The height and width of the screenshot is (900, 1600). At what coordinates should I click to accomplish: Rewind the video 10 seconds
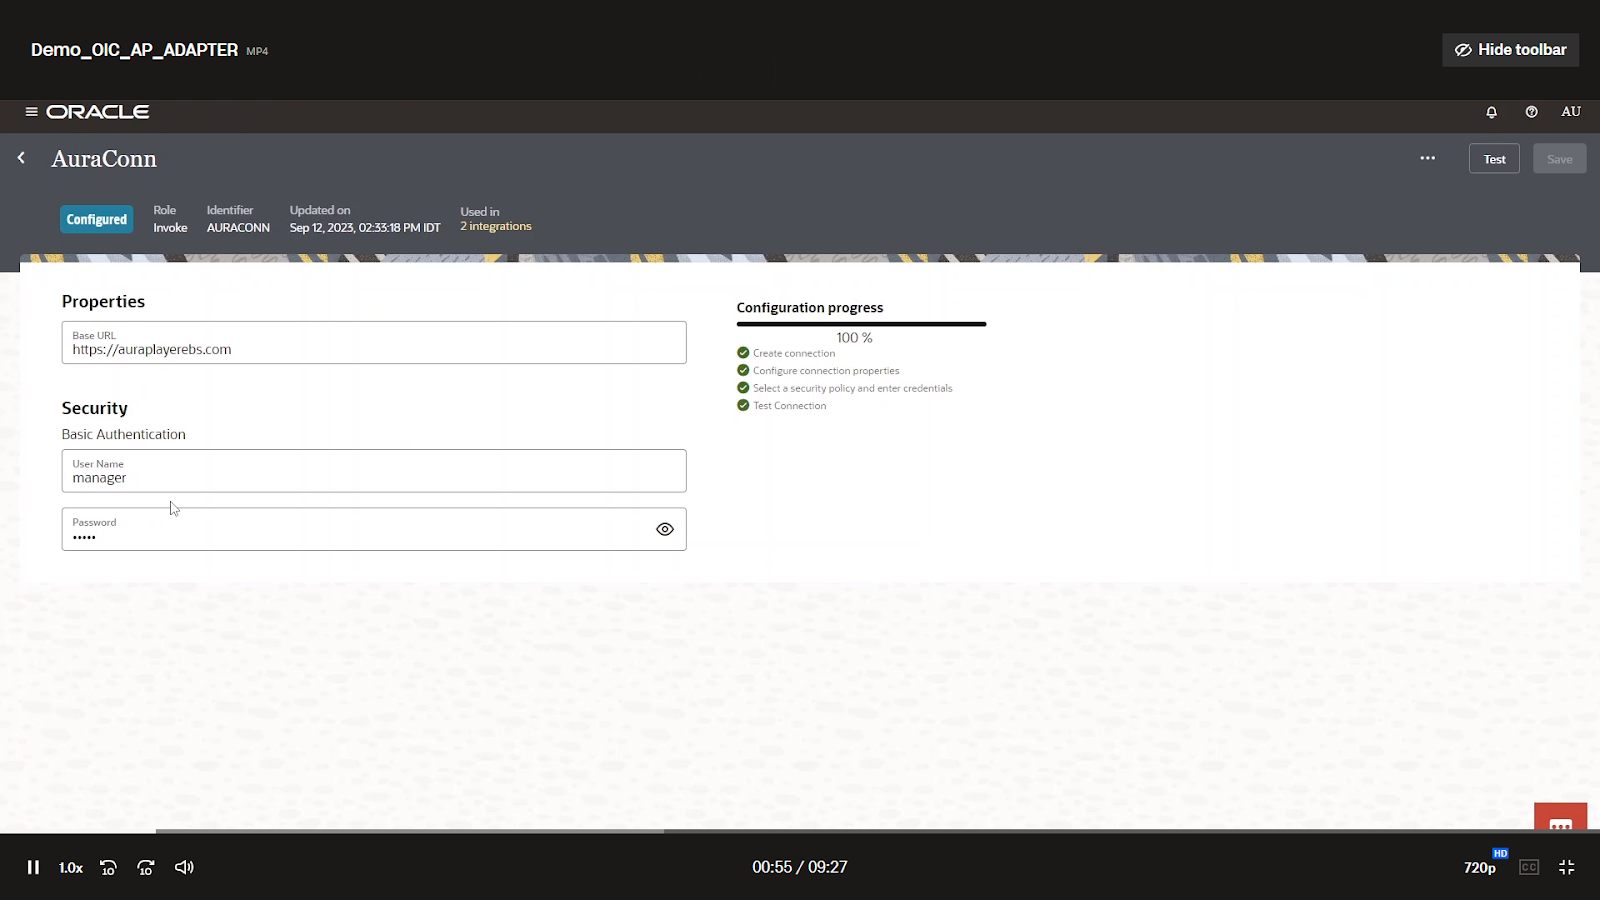pyautogui.click(x=108, y=867)
